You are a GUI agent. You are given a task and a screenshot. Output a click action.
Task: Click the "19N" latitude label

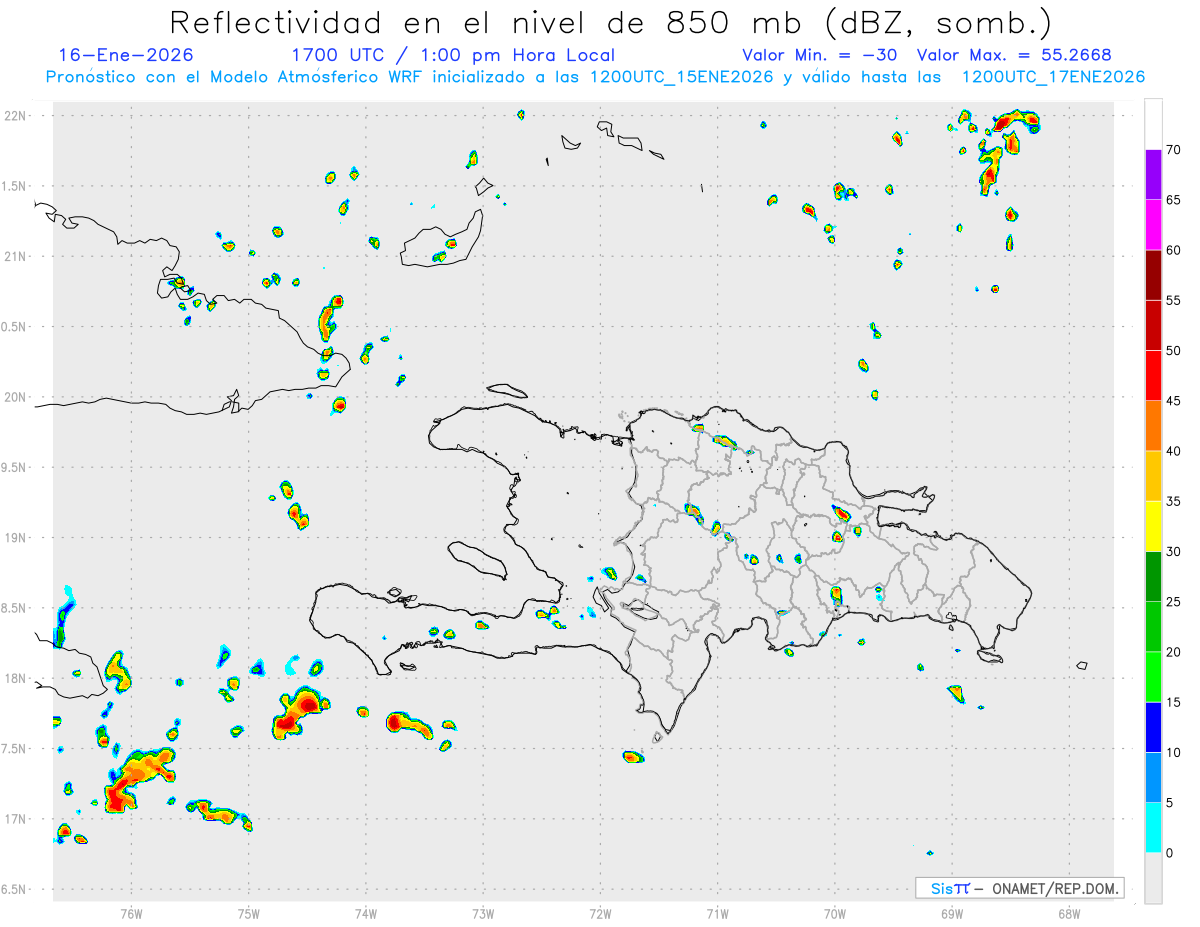17,538
